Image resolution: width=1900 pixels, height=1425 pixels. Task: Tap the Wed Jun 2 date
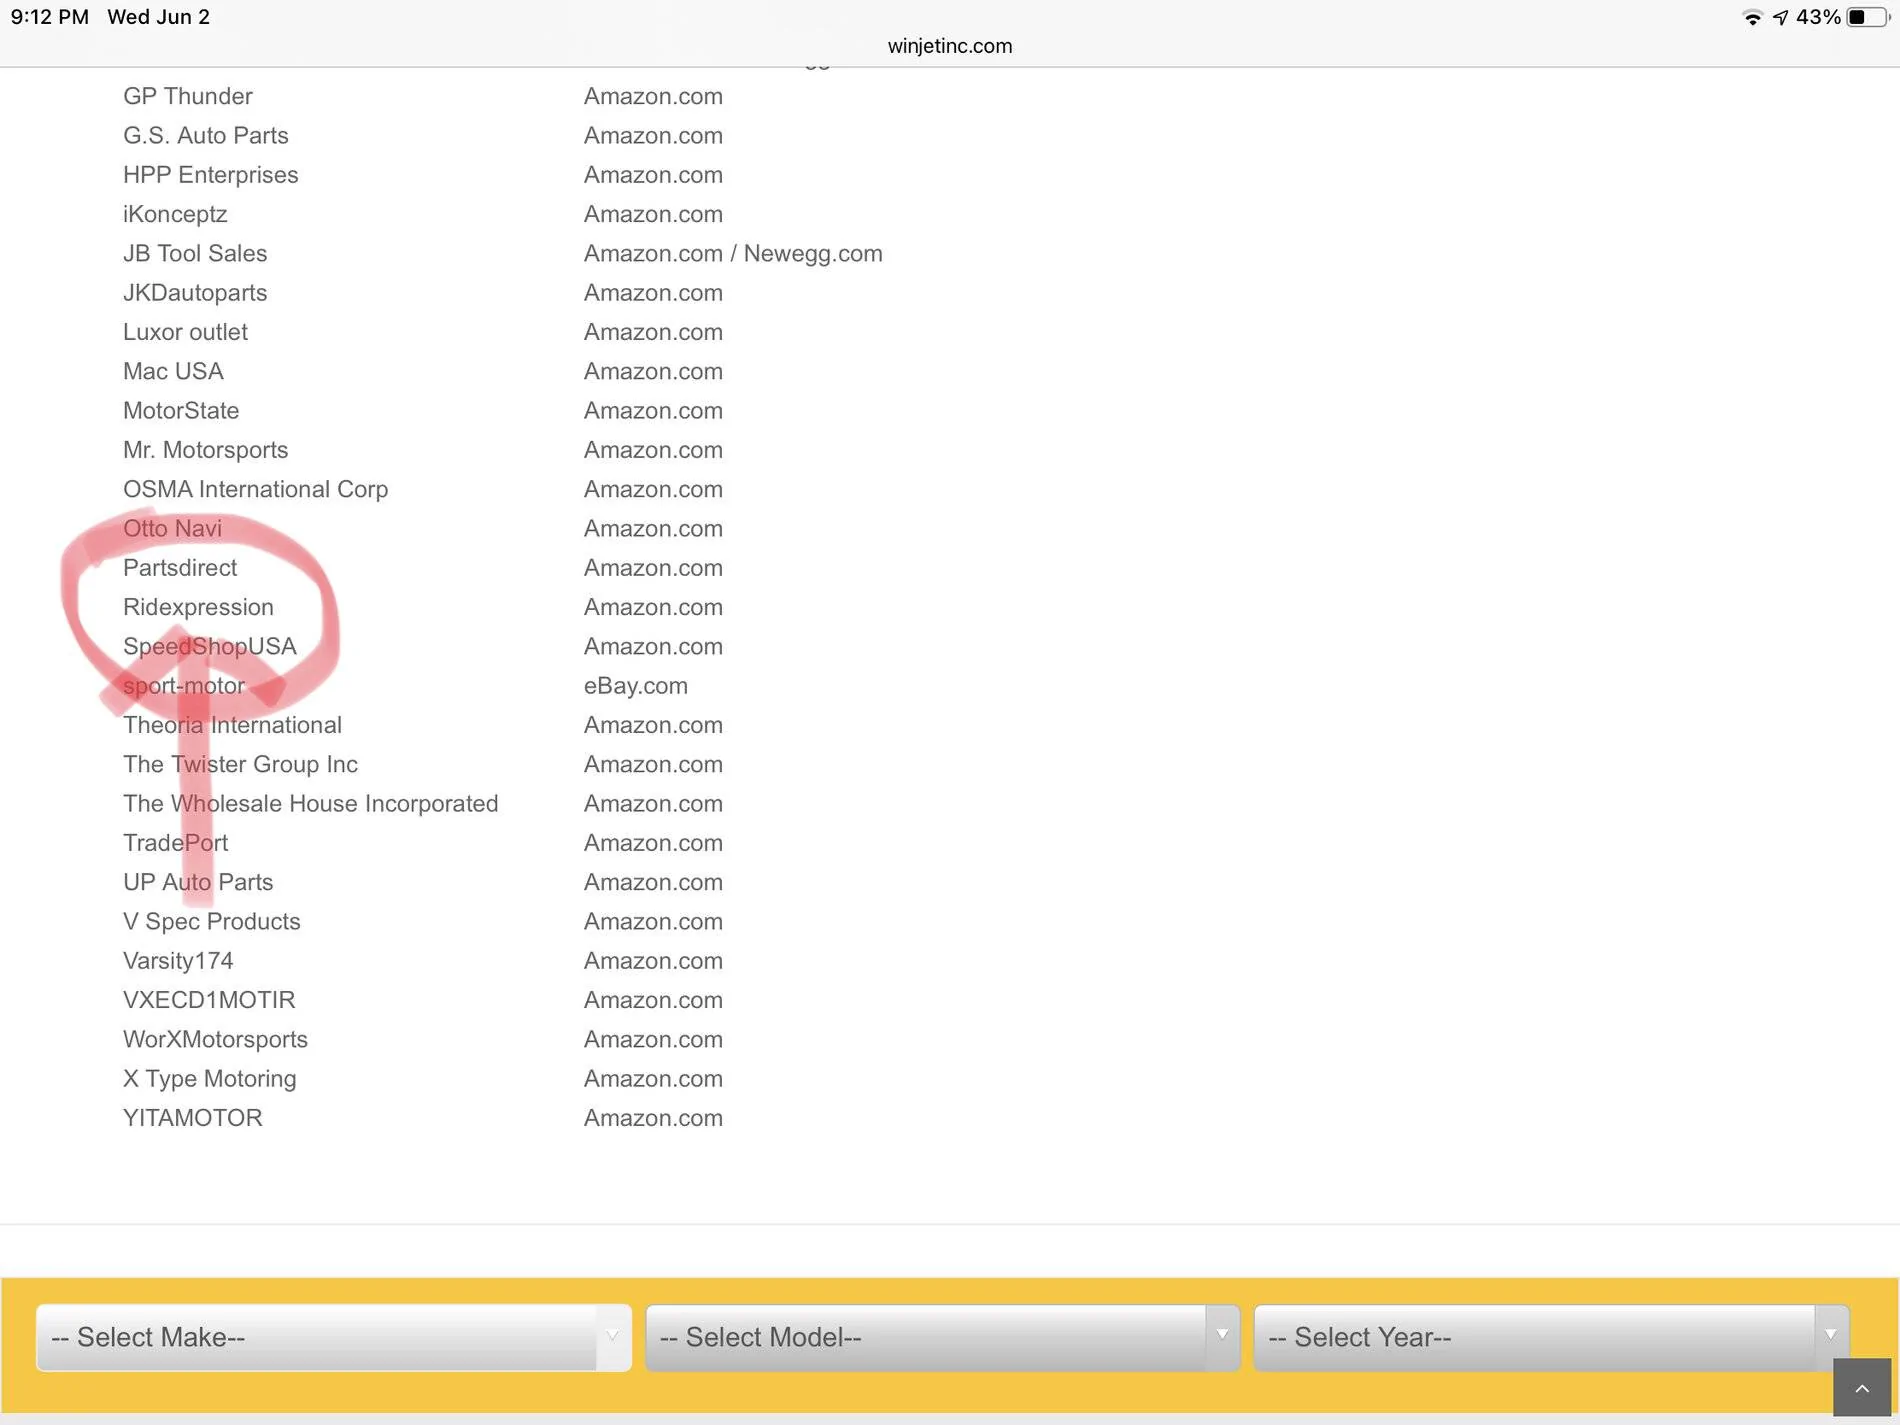pyautogui.click(x=159, y=17)
